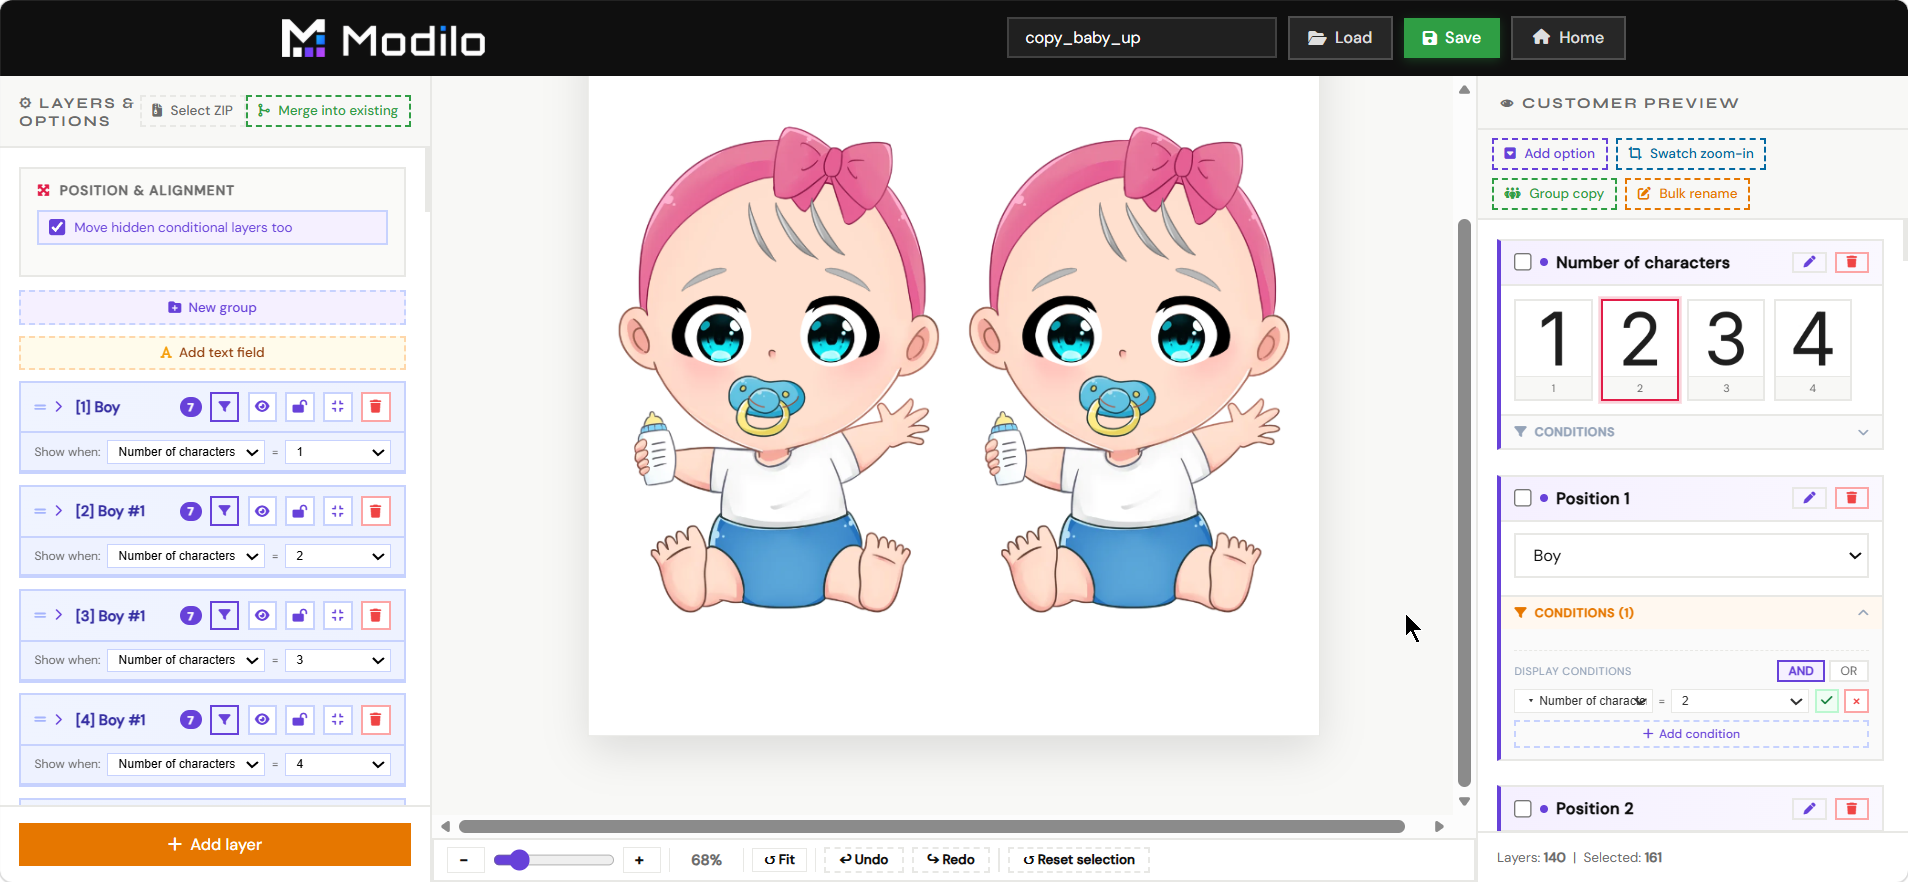1908x882 pixels.
Task: Click Select ZIP button
Action: click(x=191, y=110)
